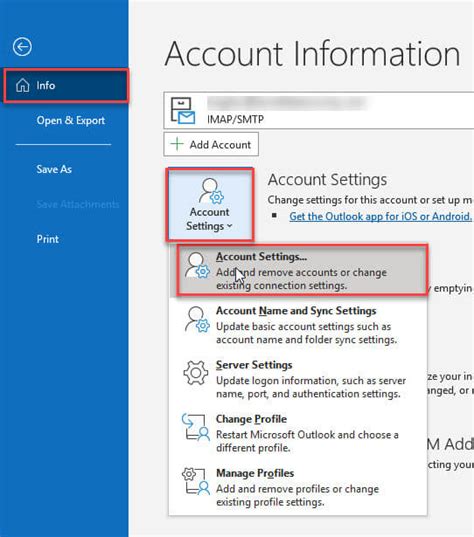The image size is (474, 537).
Task: Click the Change Profile icon
Action: [196, 427]
